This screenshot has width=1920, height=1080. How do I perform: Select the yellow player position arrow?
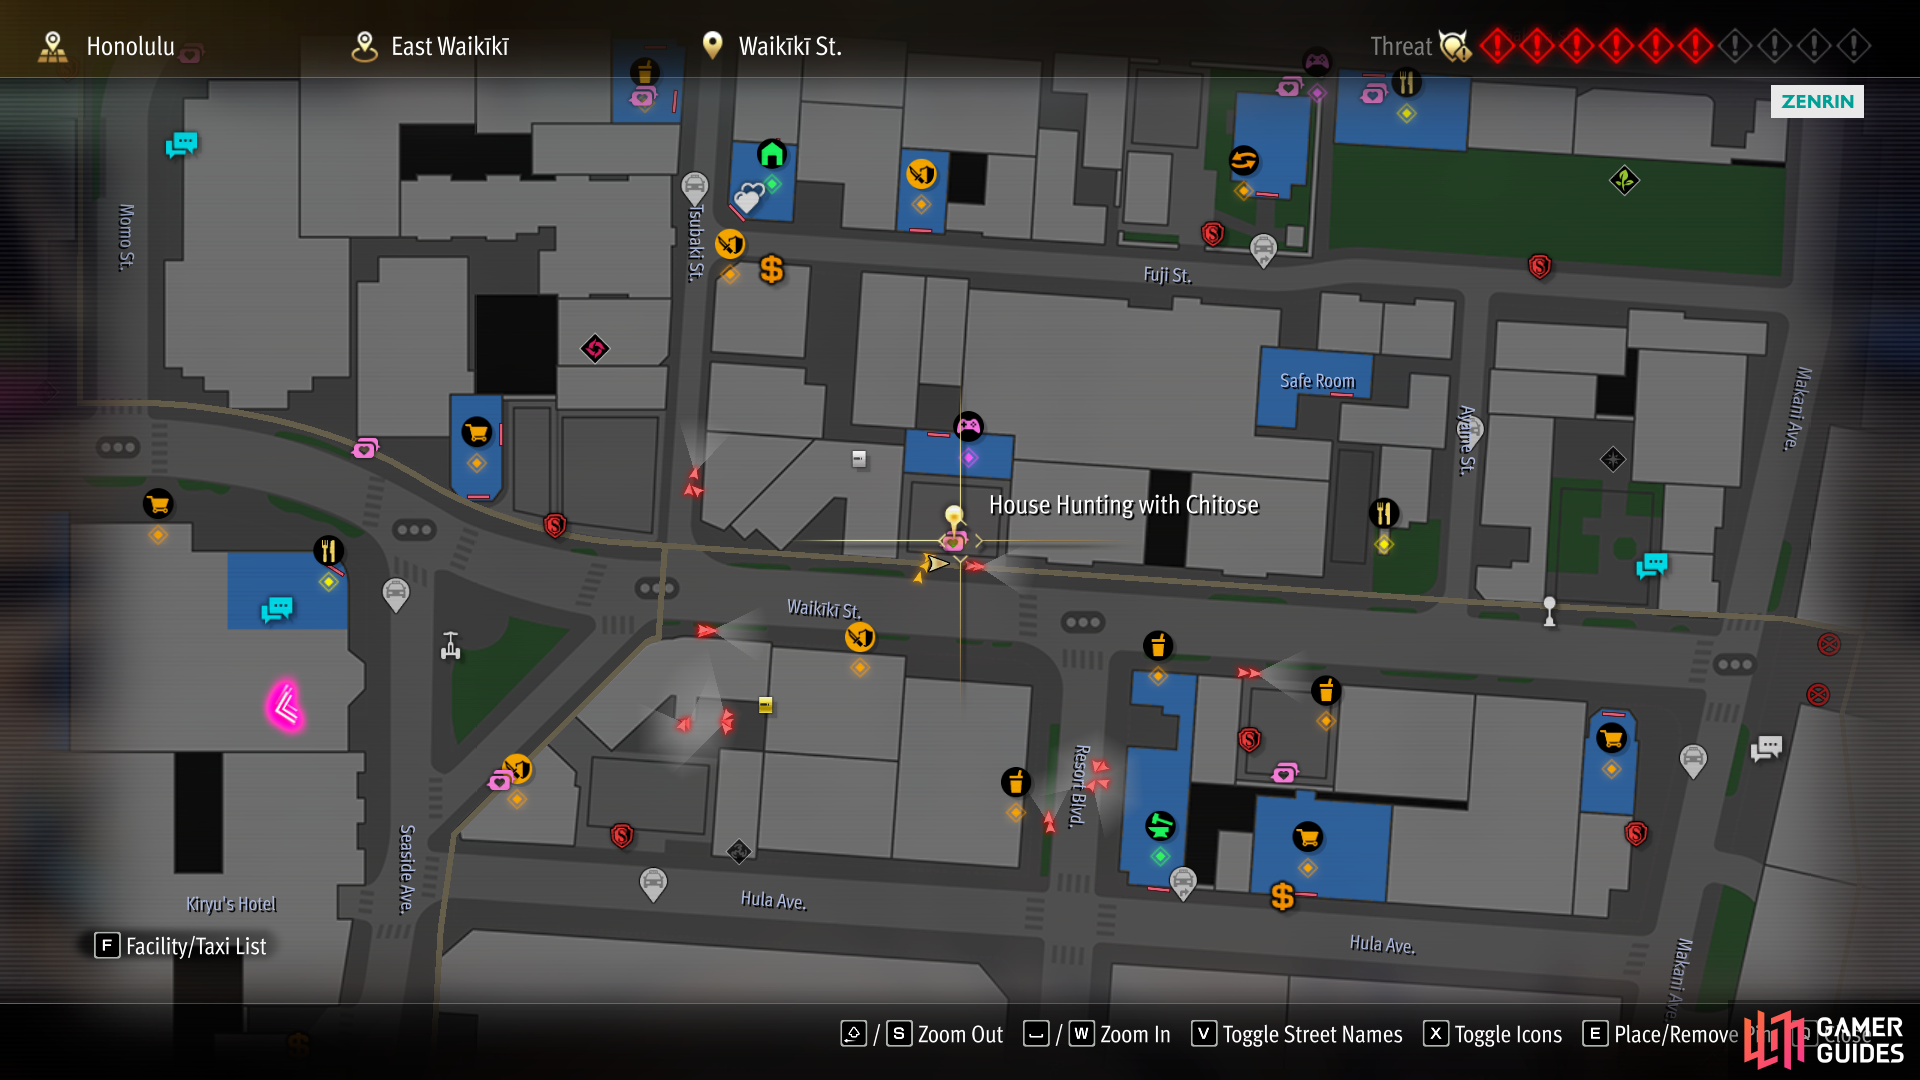(935, 564)
